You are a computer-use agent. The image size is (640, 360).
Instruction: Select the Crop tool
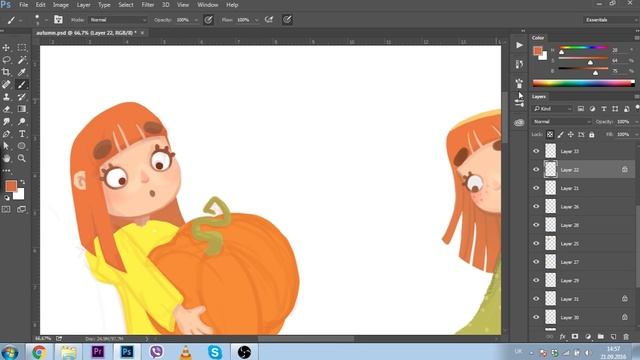point(6,72)
